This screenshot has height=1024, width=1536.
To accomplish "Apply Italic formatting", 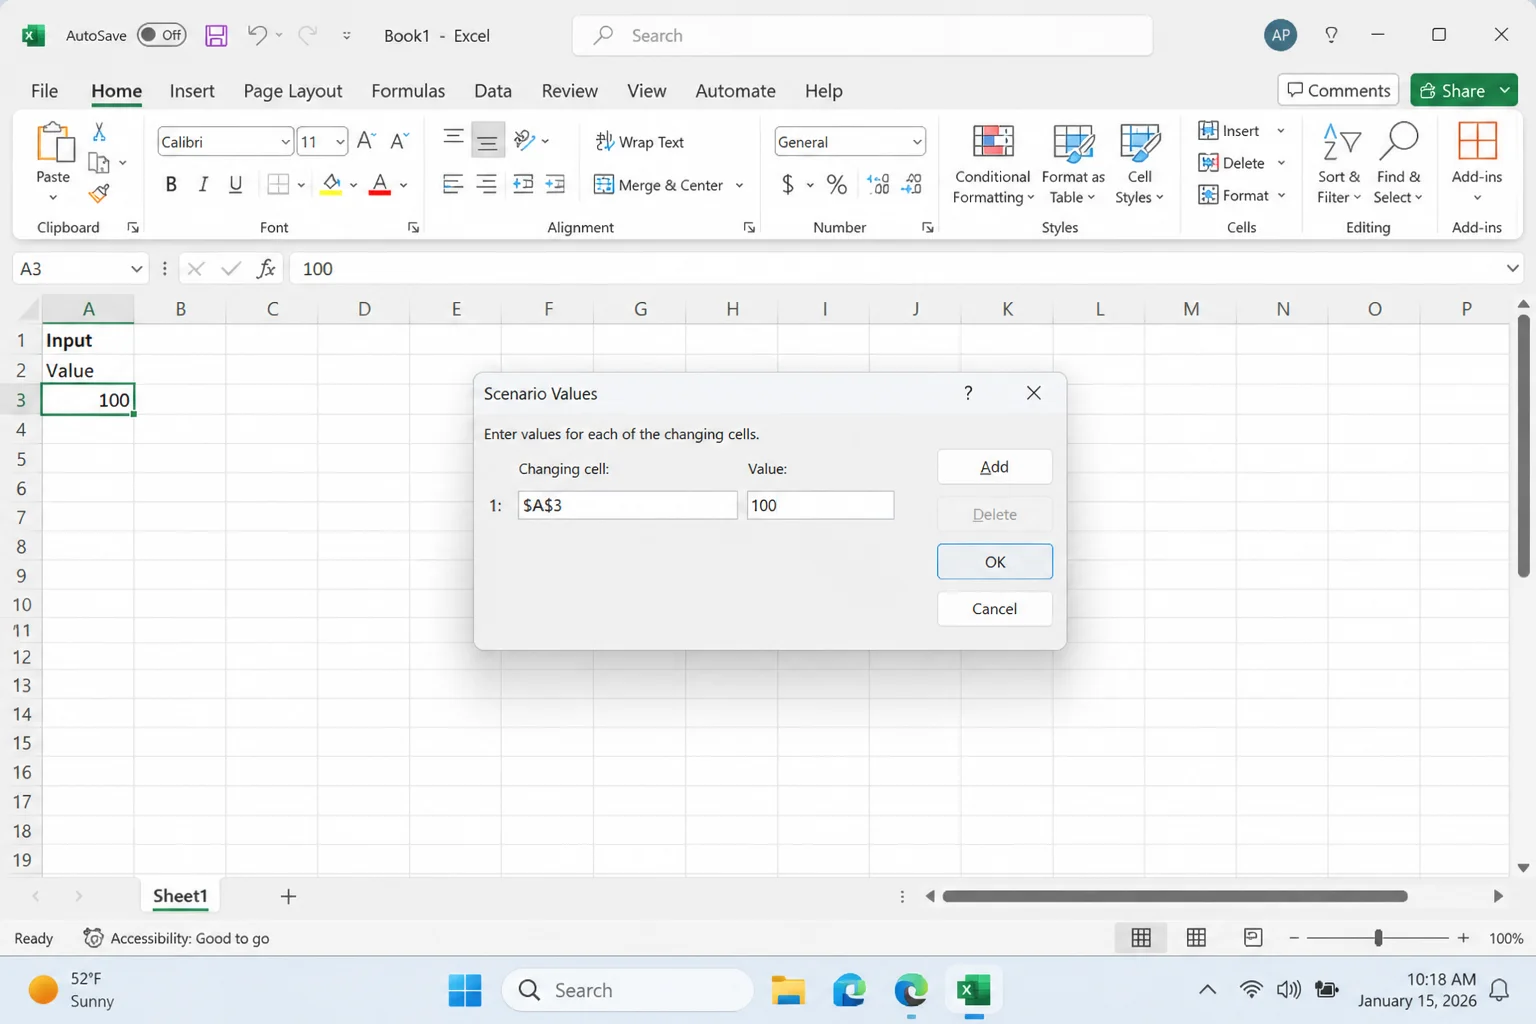I will pyautogui.click(x=203, y=184).
